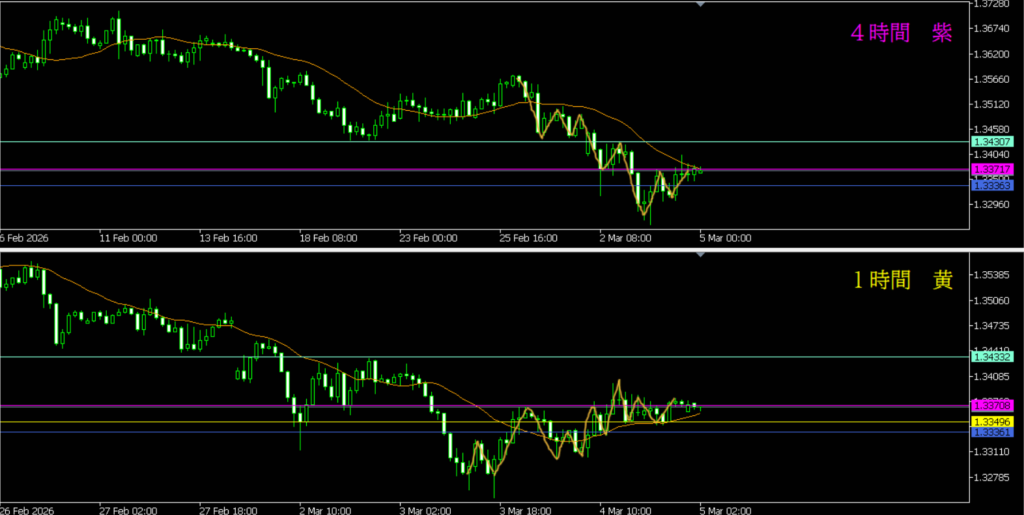The height and width of the screenshot is (515, 1024).
Task: Click the "18 Feb 08:00" time axis label
Action: tap(328, 239)
